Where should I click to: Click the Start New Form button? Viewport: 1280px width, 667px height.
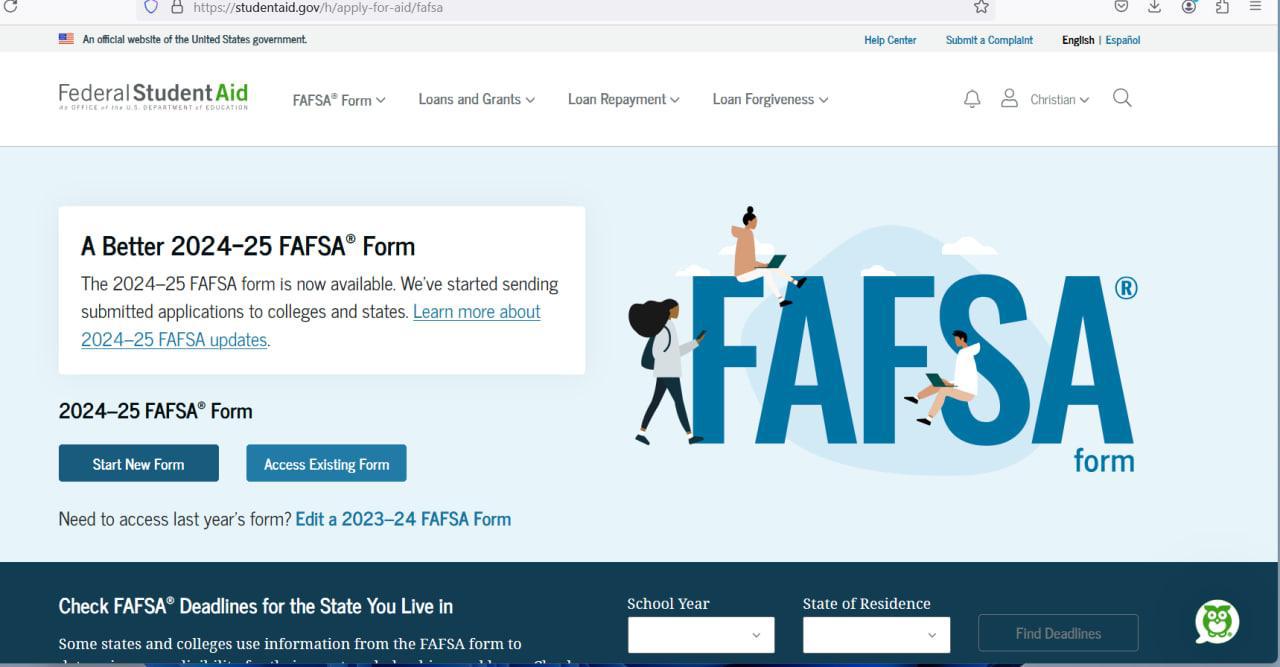[x=139, y=463]
